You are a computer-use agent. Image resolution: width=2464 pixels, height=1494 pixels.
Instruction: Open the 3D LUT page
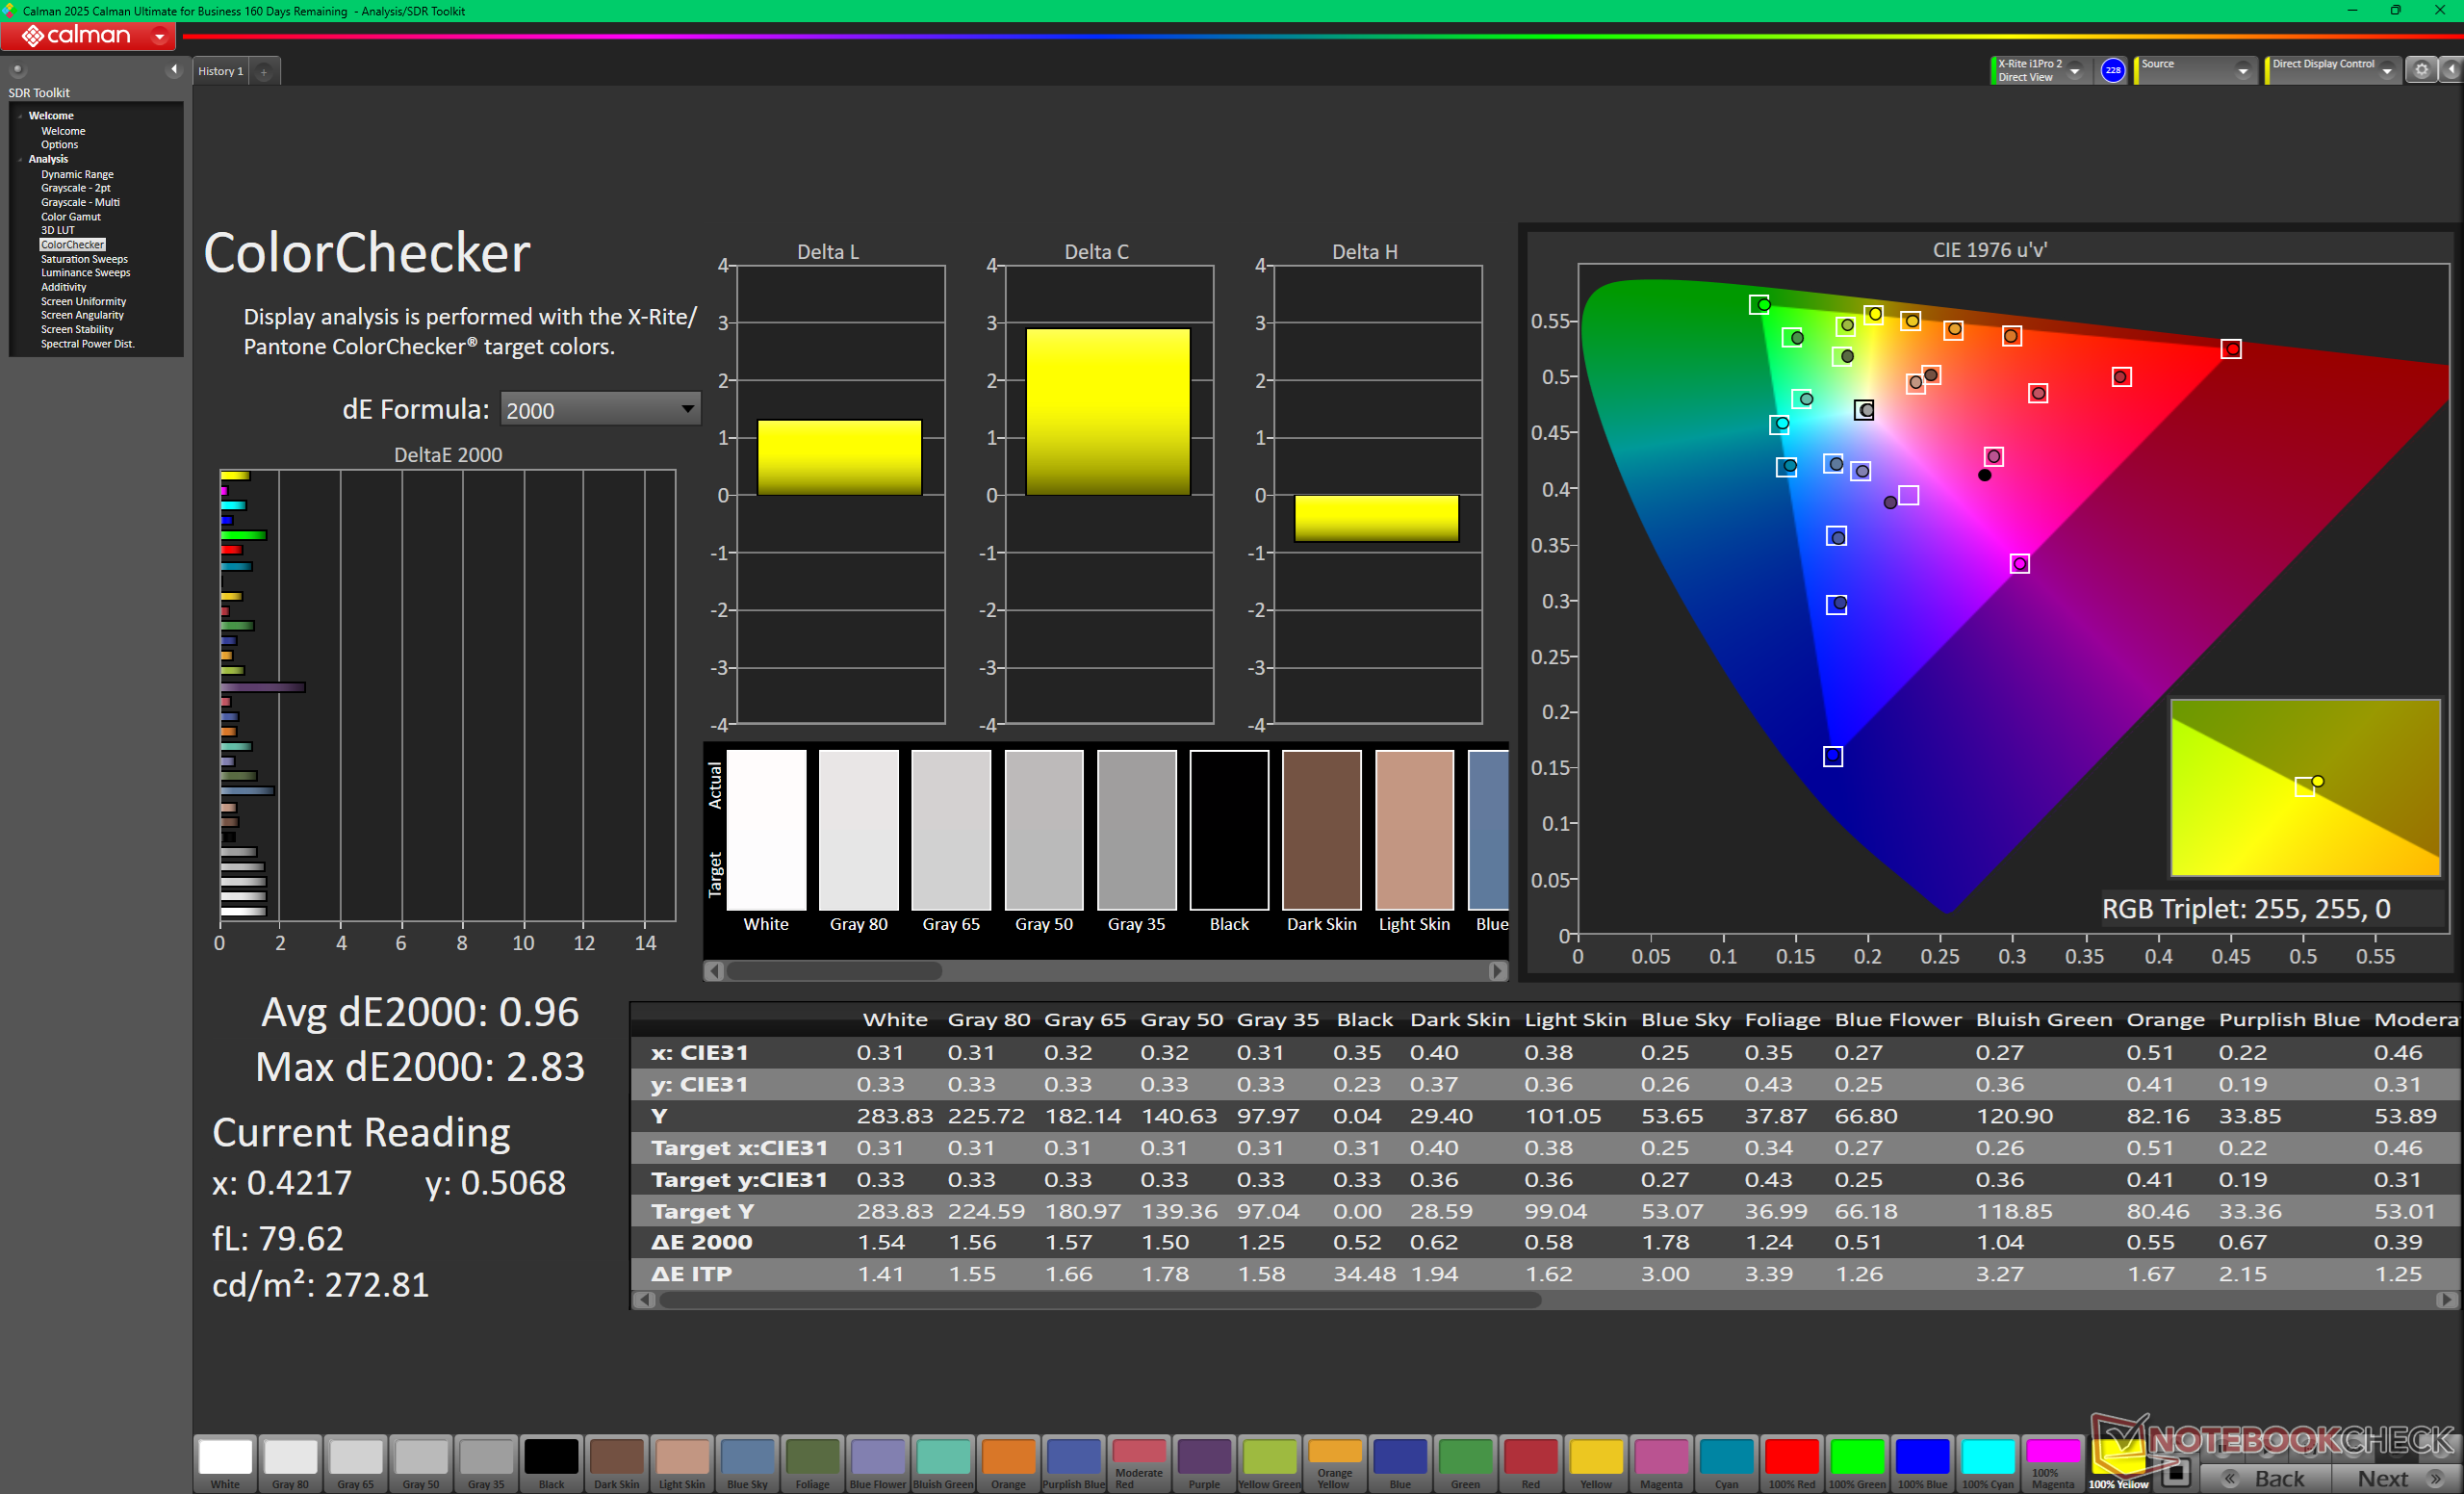57,230
